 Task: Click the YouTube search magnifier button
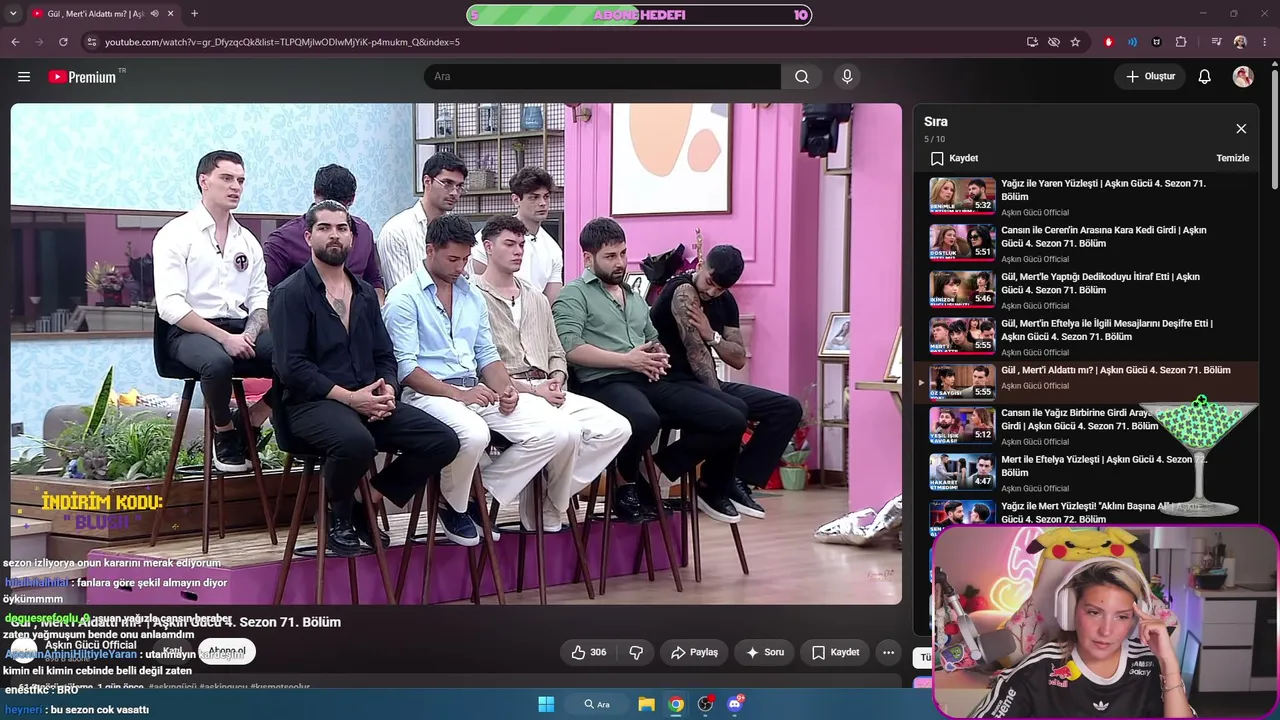coord(802,77)
